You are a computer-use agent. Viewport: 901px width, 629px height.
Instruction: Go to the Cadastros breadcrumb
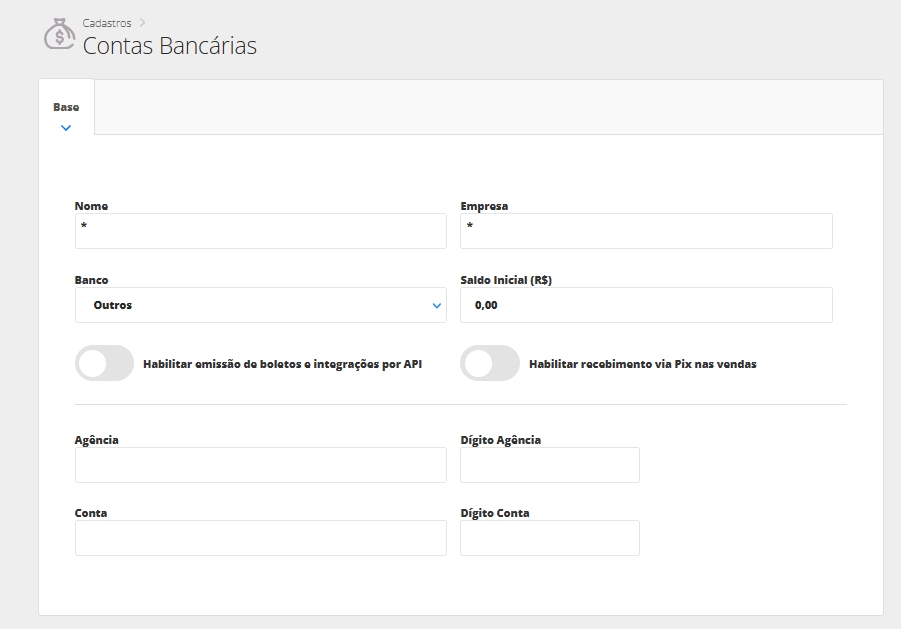point(107,23)
